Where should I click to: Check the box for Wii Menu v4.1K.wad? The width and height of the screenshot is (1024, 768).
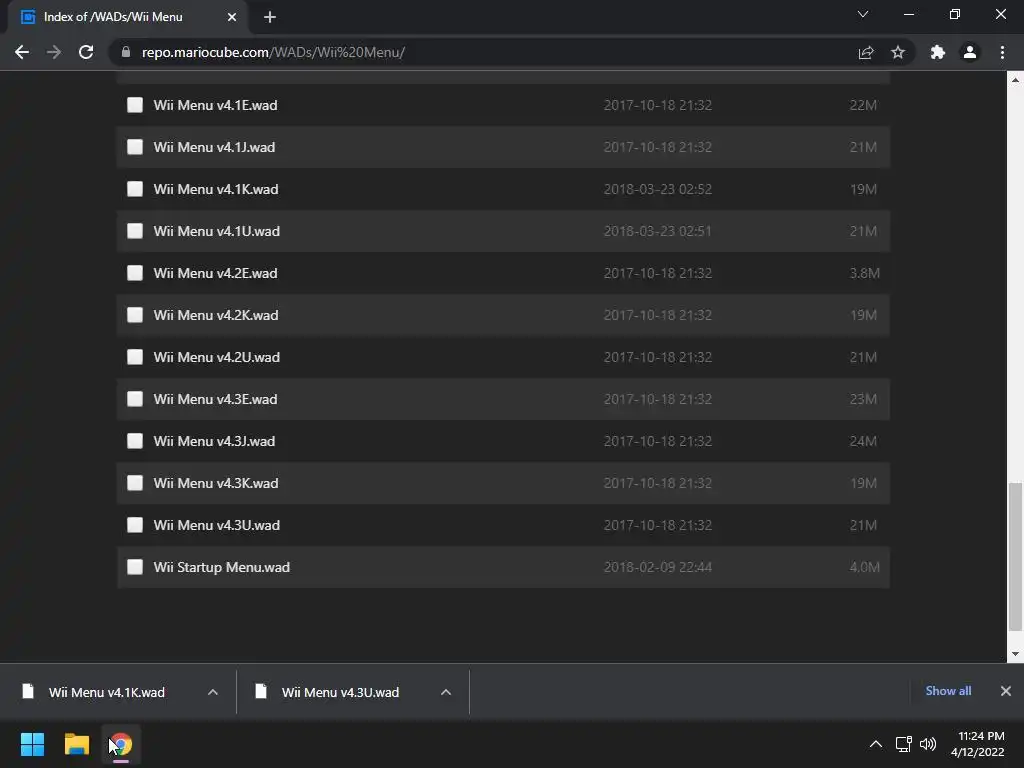[135, 189]
